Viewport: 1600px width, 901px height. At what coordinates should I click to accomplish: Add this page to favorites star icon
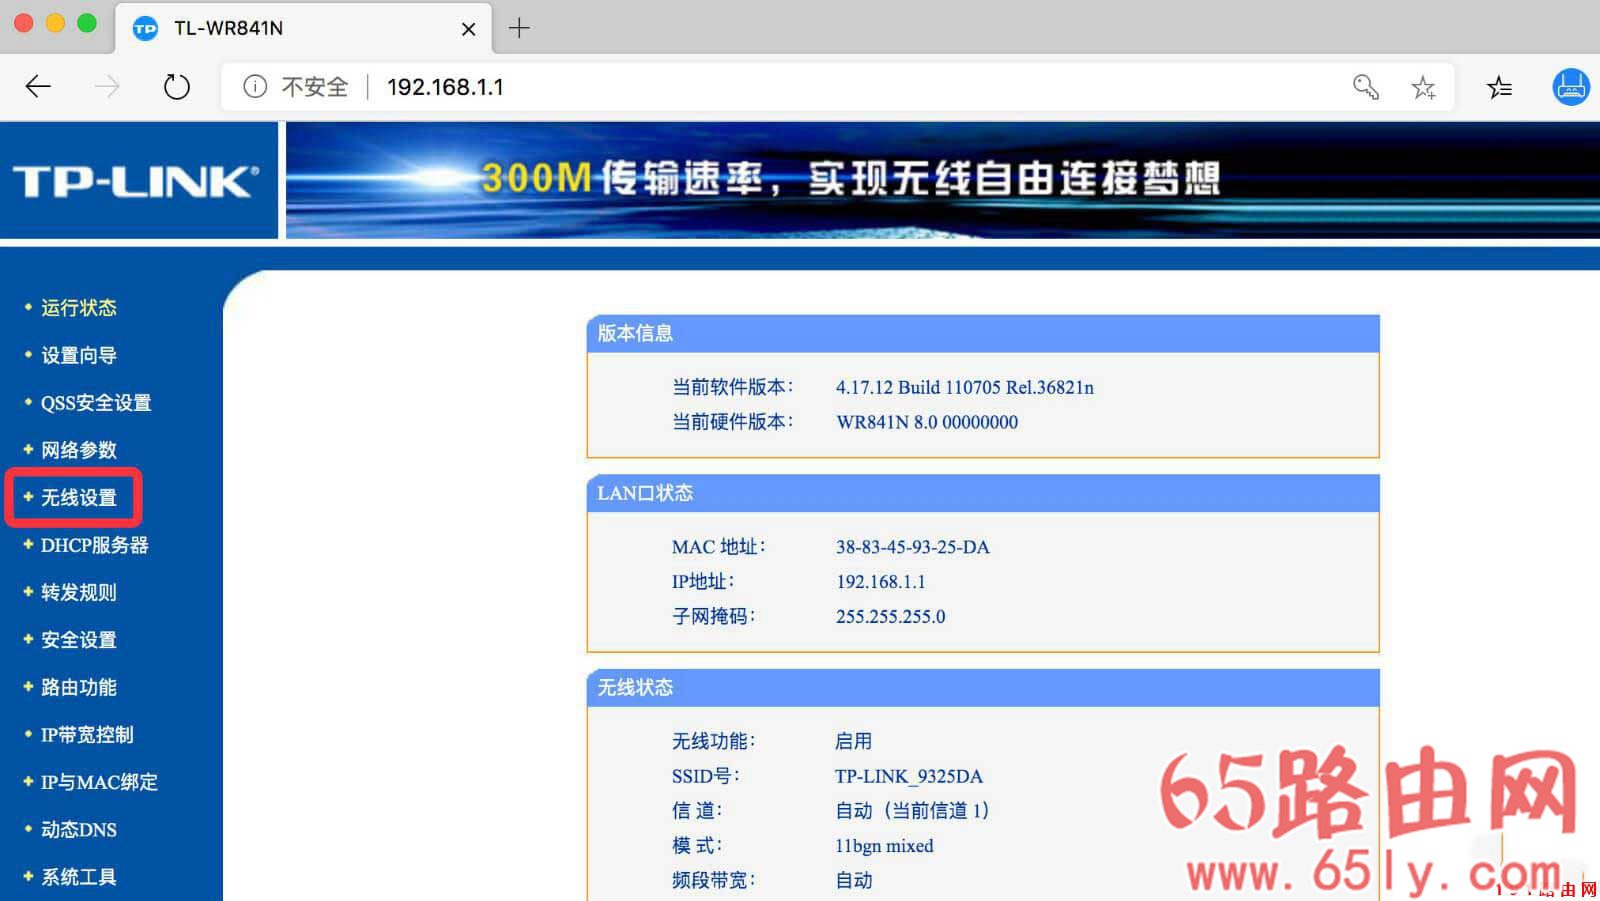coord(1423,87)
